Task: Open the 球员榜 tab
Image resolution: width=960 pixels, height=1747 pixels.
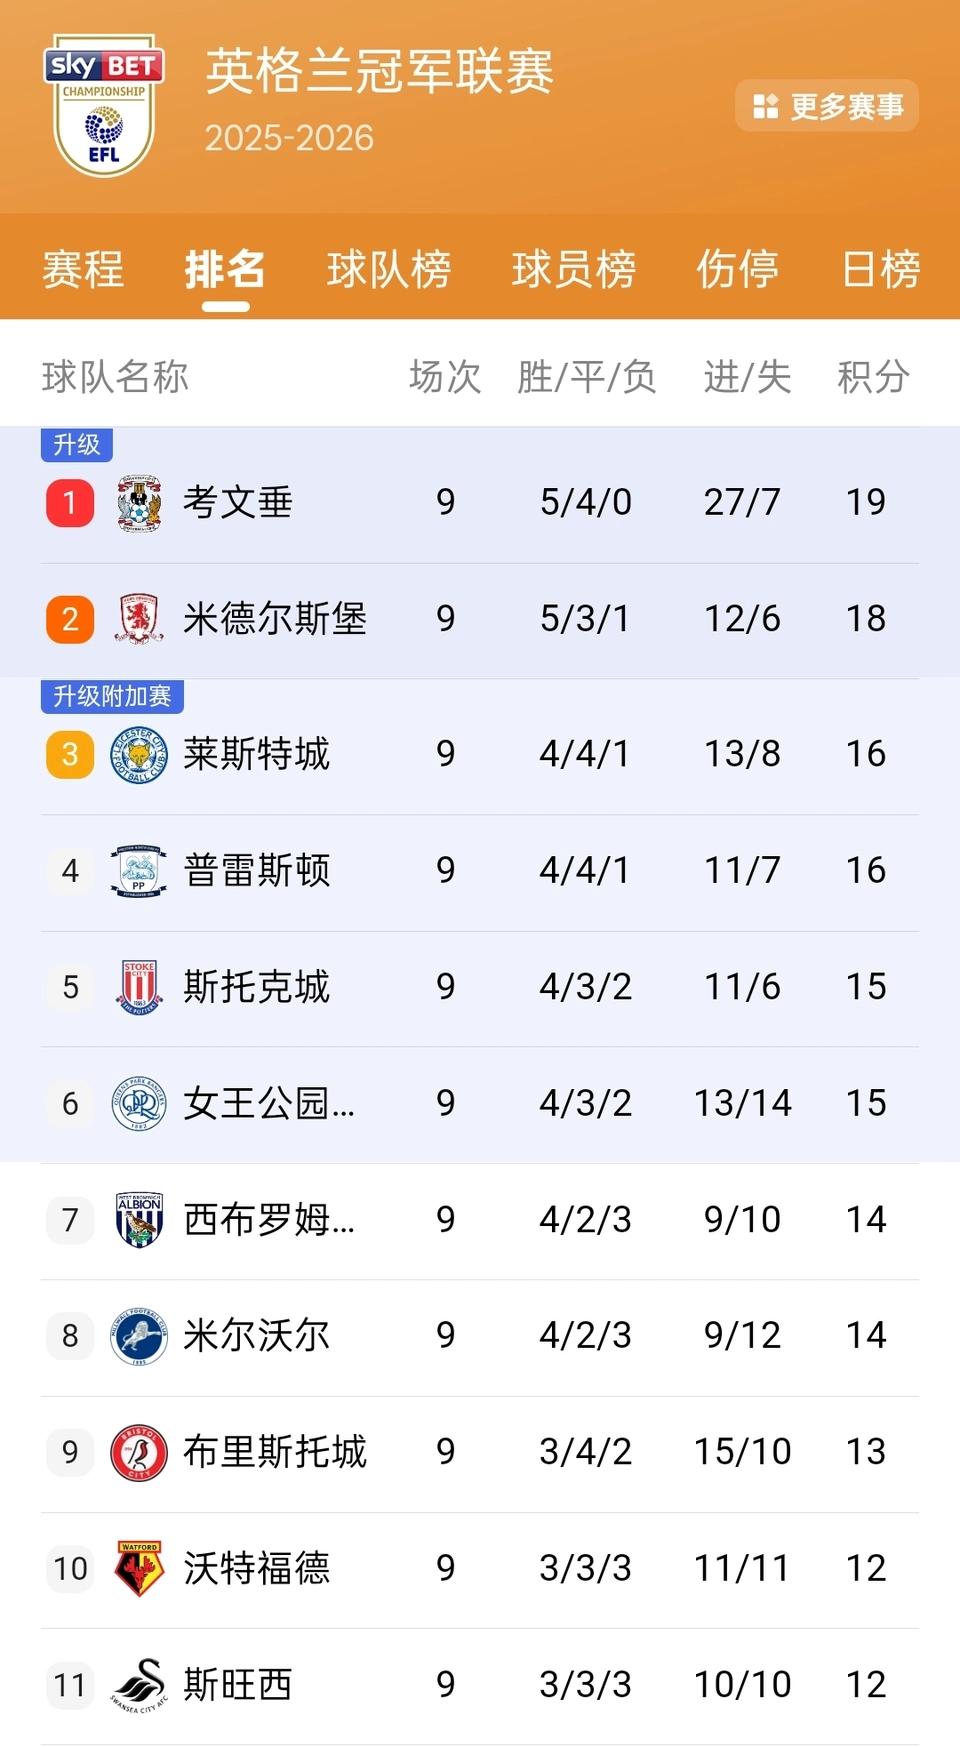Action: pyautogui.click(x=574, y=269)
